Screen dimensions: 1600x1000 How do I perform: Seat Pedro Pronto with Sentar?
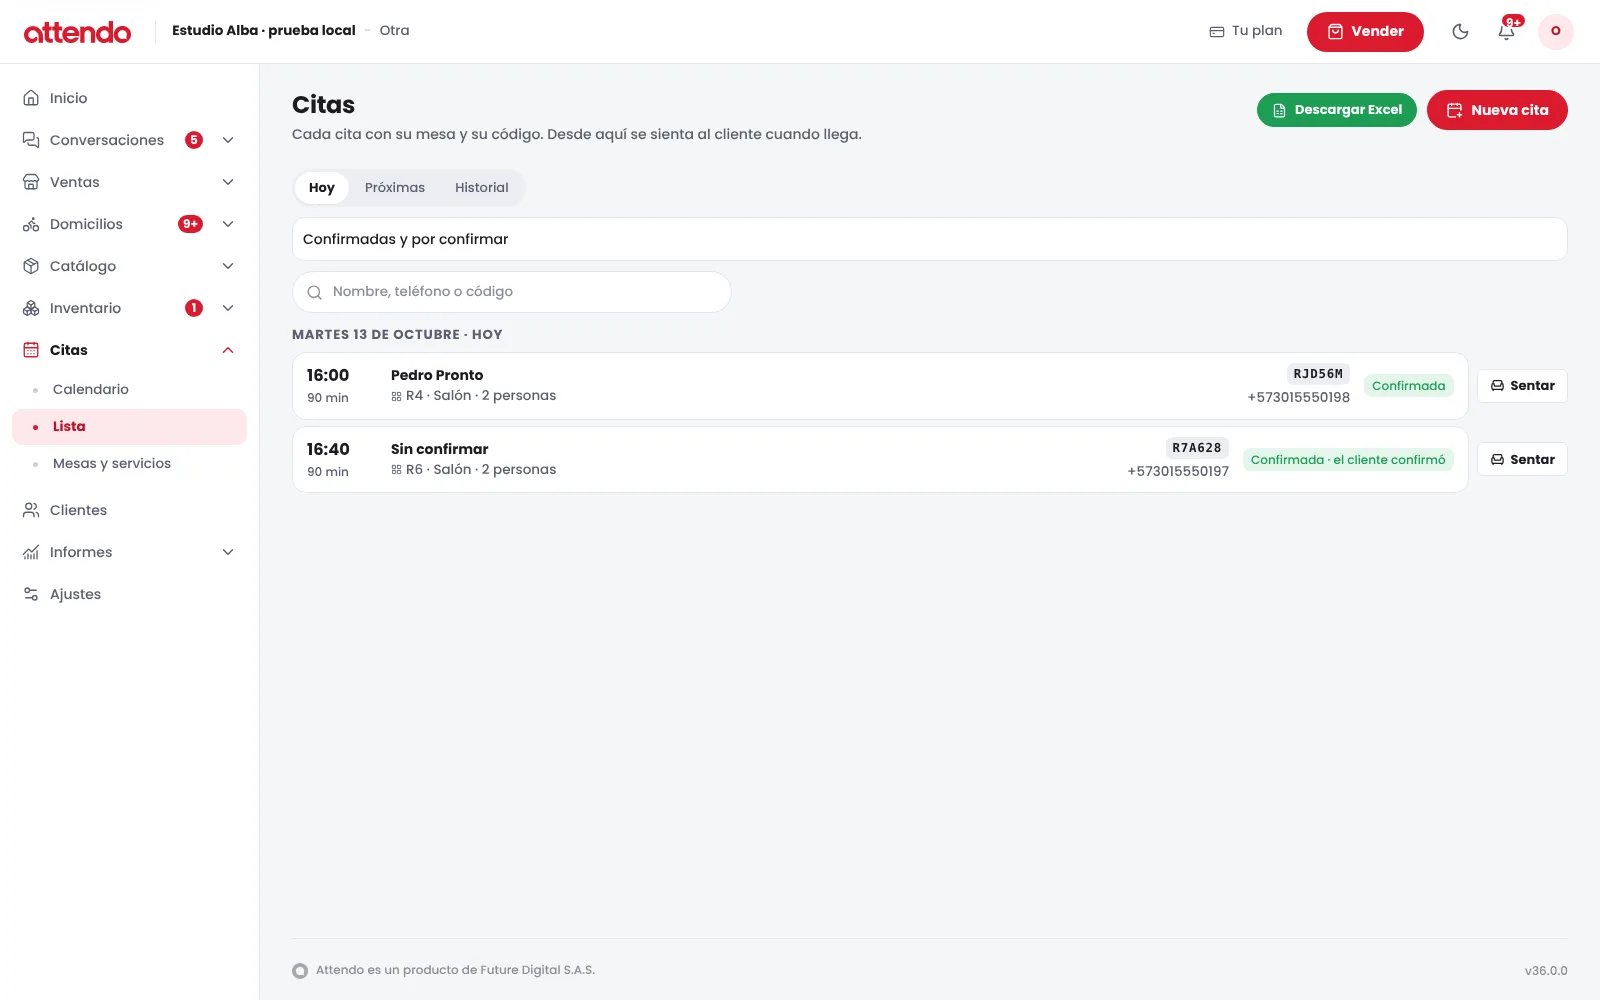pos(1522,386)
